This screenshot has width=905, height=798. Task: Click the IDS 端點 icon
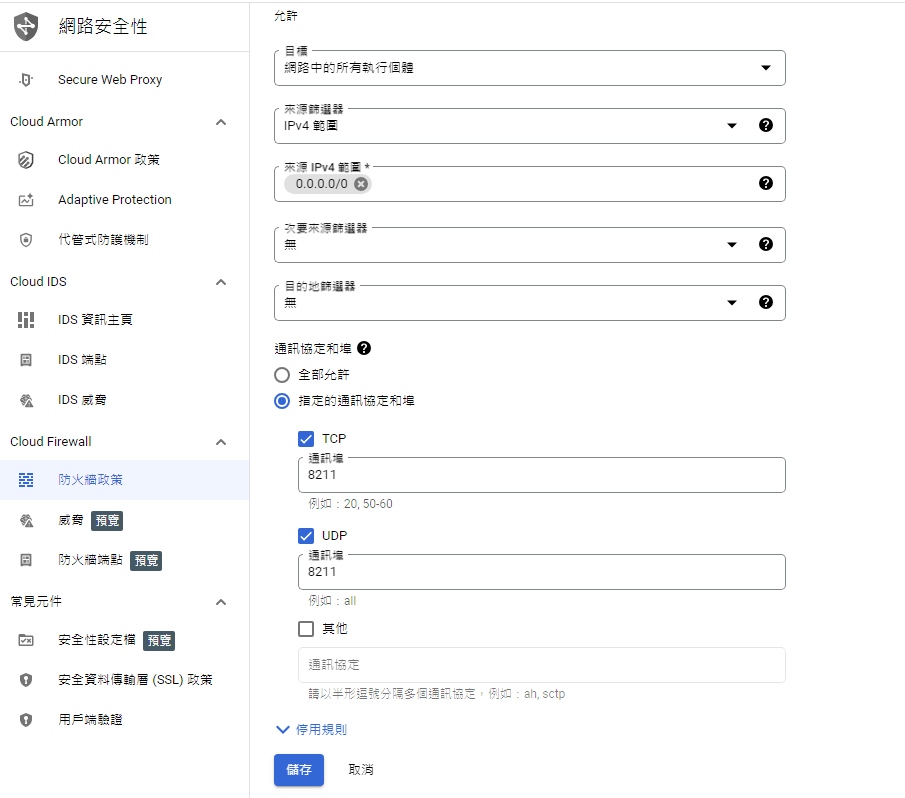[x=26, y=360]
